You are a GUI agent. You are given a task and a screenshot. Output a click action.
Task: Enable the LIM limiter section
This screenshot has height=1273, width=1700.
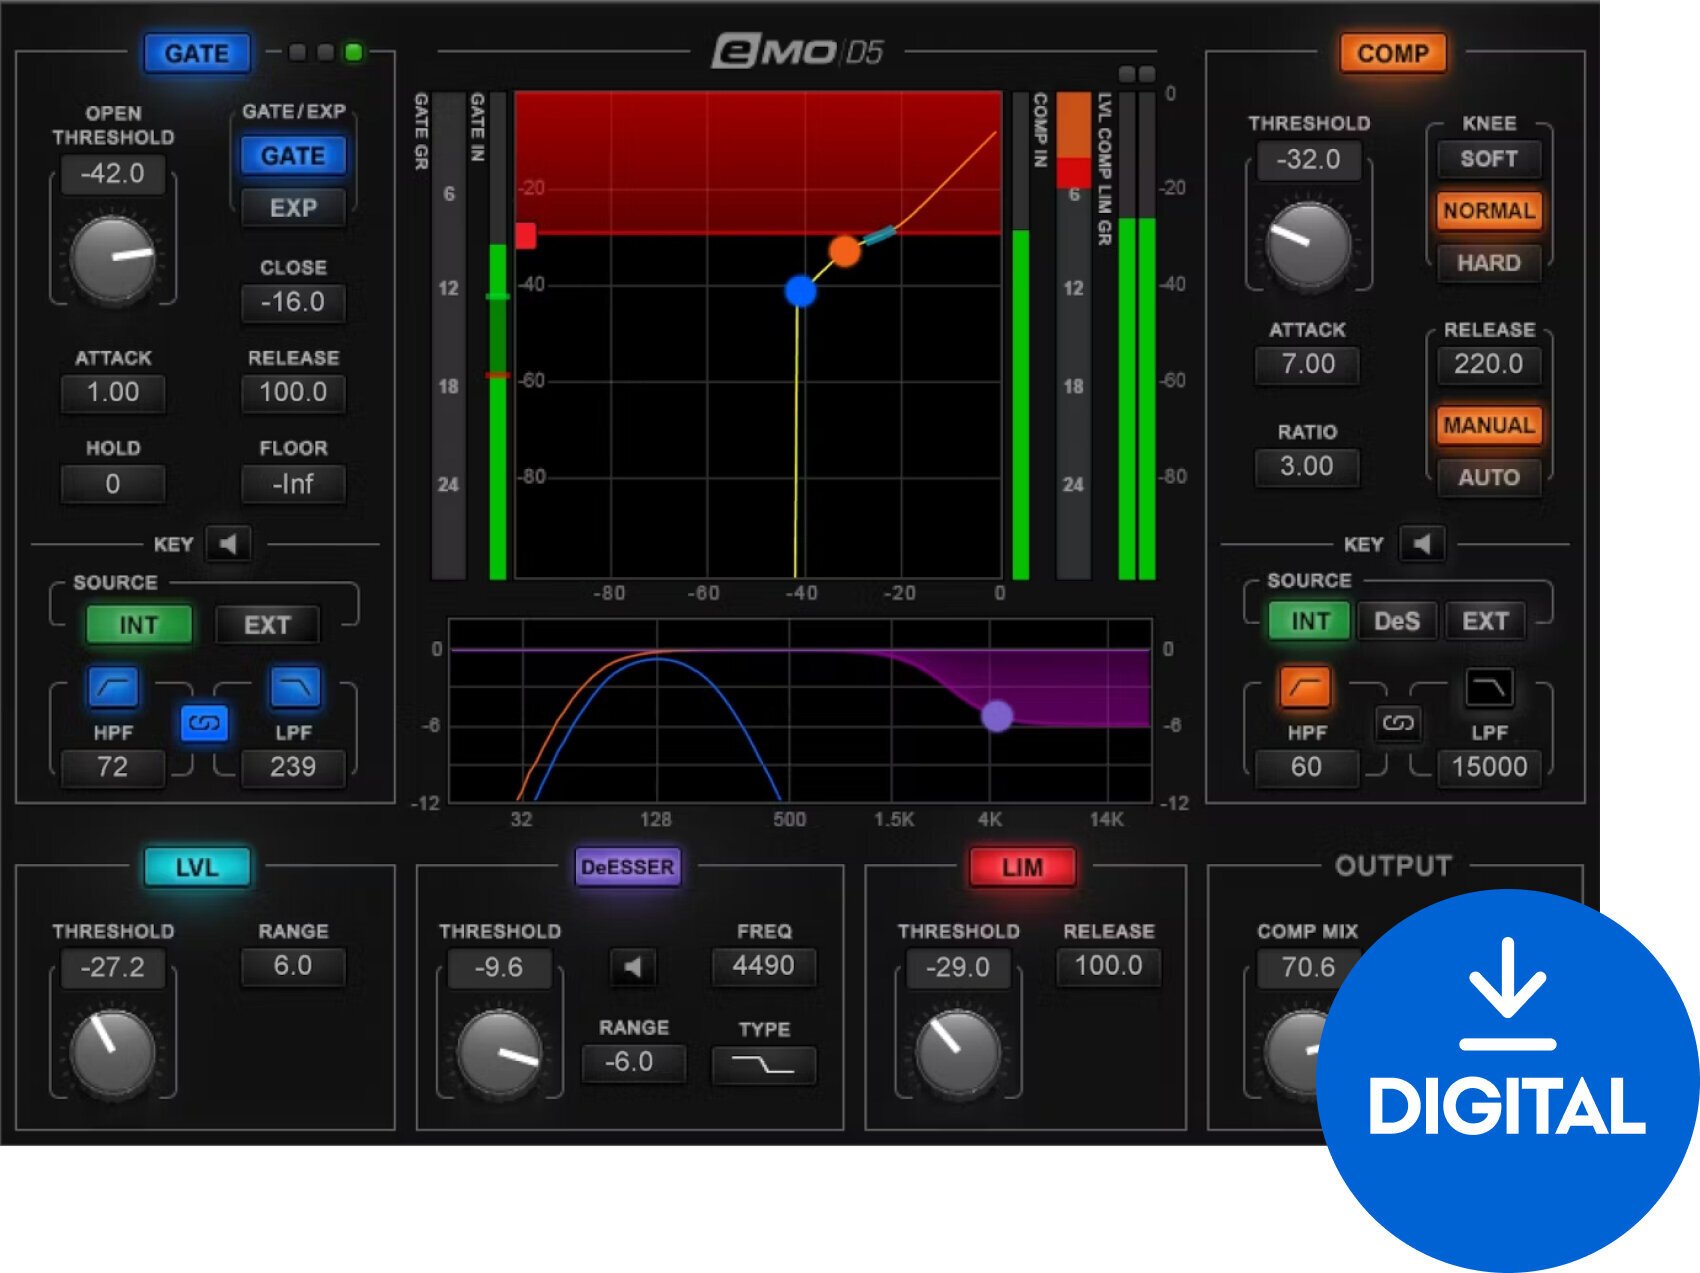coord(1023,867)
